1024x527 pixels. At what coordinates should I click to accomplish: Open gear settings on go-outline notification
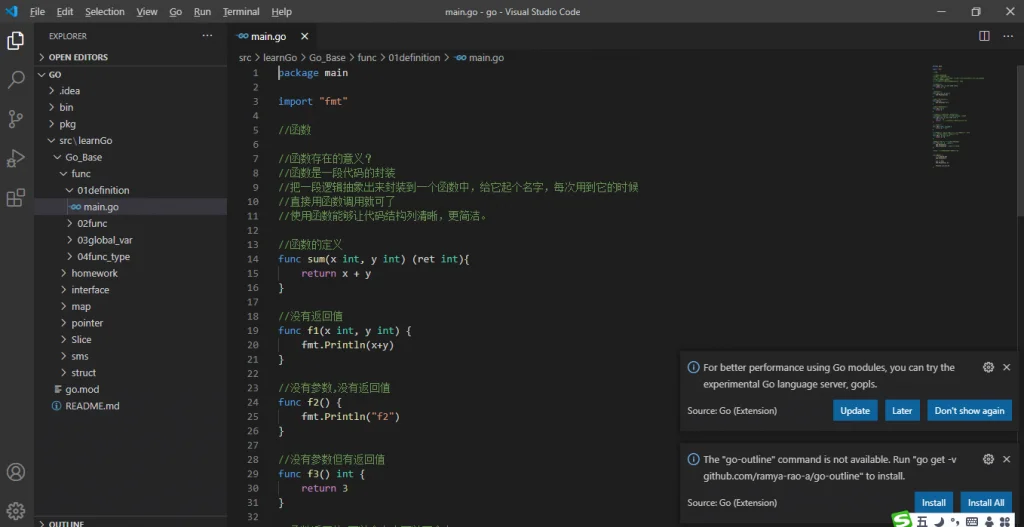tap(988, 459)
